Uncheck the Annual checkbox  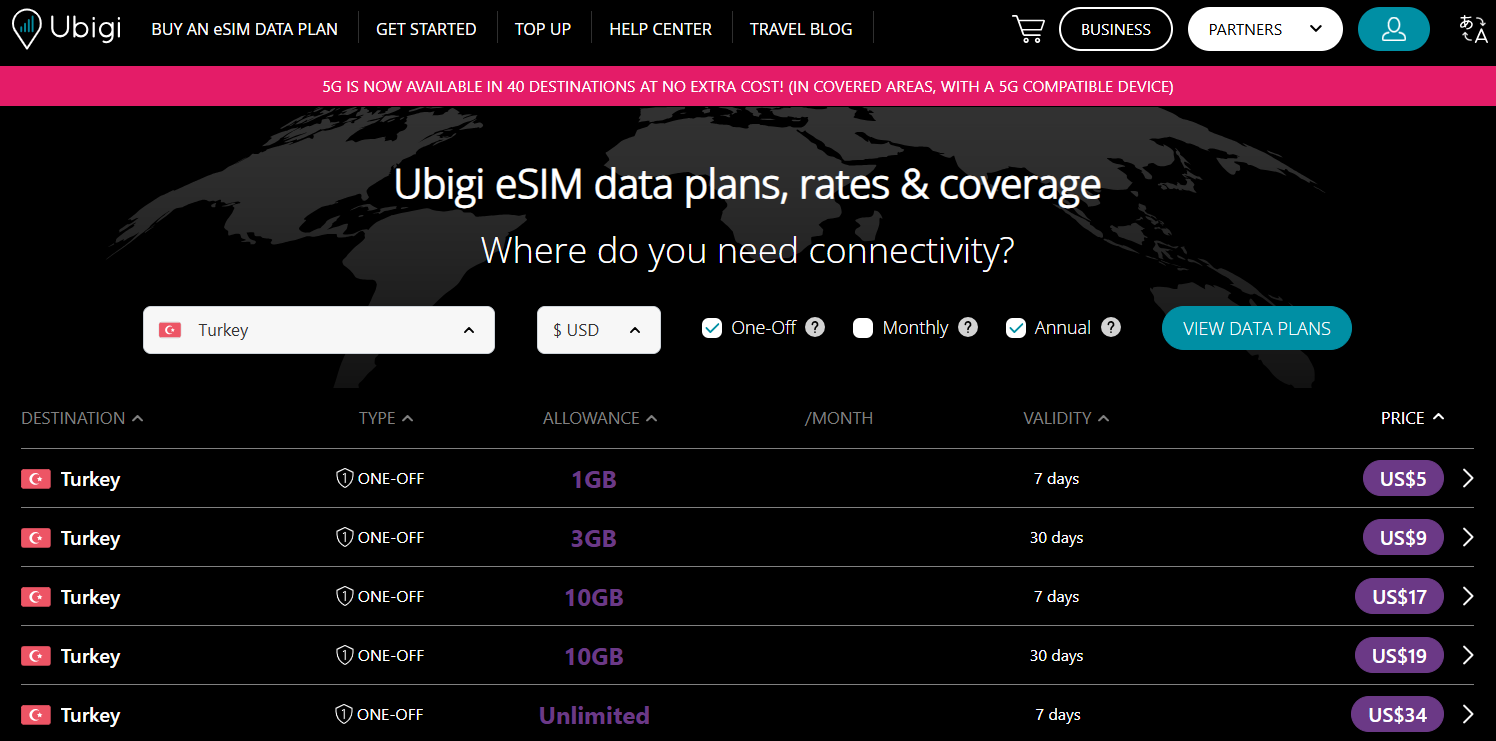coord(1016,328)
